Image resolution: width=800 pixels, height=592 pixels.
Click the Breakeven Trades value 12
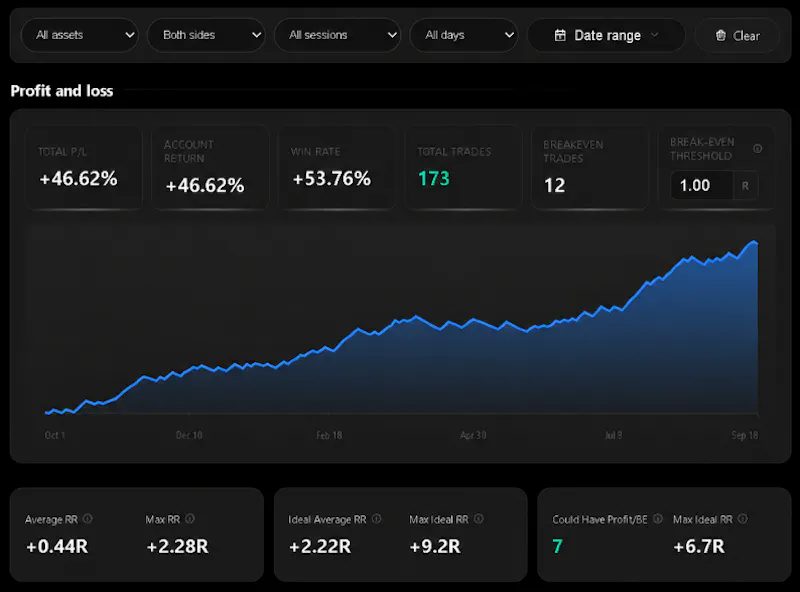[x=555, y=185]
